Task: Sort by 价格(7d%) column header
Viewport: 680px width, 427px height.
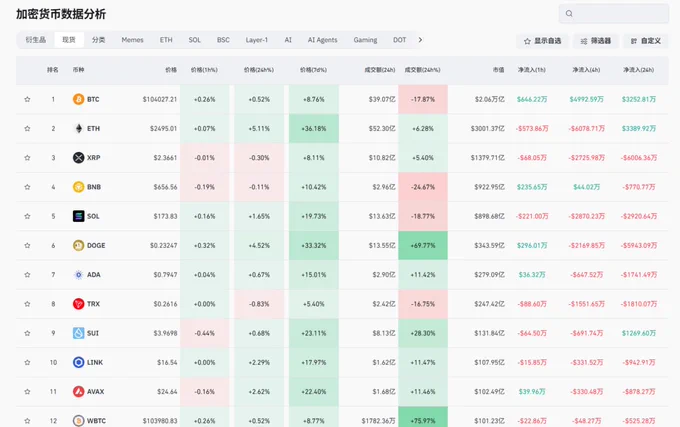Action: (314, 70)
